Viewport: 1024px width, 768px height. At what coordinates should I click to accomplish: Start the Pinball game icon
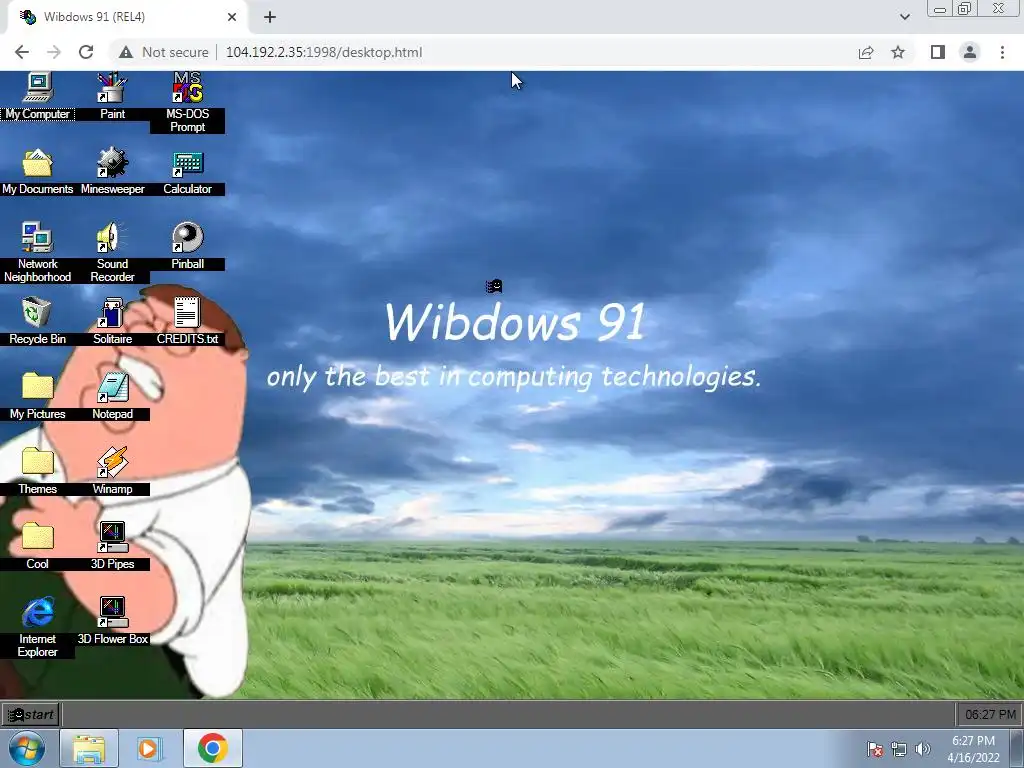[x=187, y=246]
